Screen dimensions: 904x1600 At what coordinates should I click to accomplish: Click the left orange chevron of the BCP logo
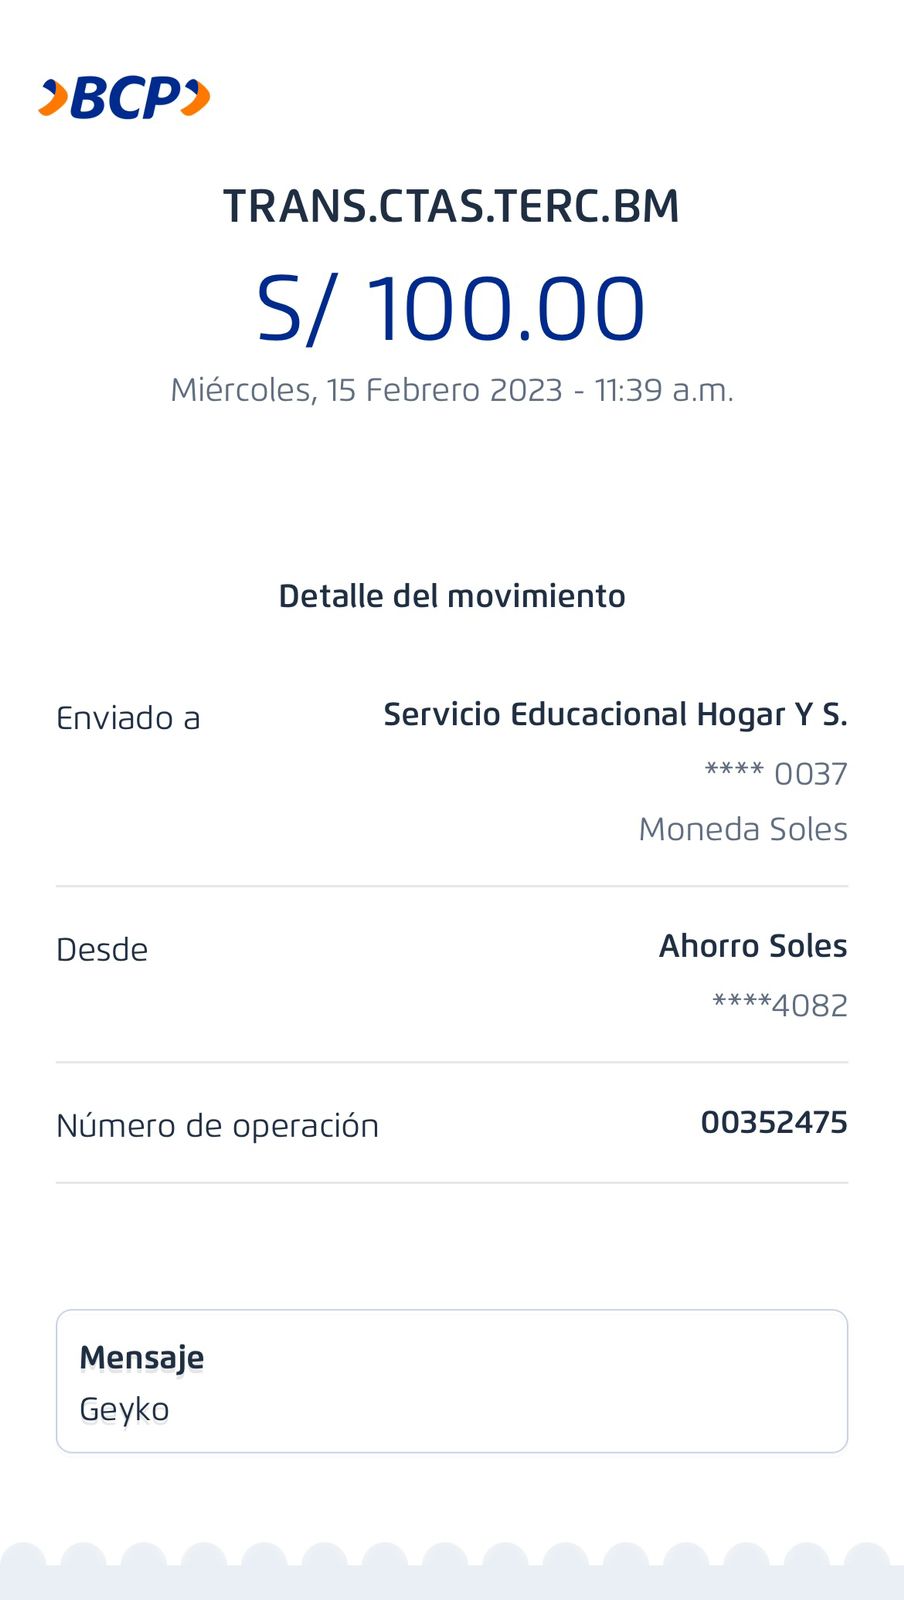(x=53, y=98)
